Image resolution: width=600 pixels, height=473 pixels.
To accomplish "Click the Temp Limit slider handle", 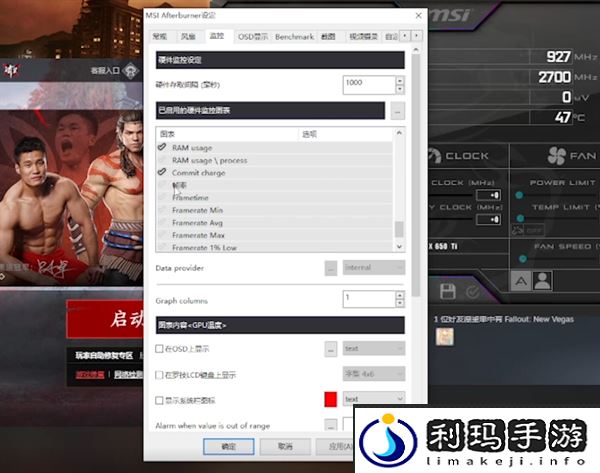I will tap(520, 219).
